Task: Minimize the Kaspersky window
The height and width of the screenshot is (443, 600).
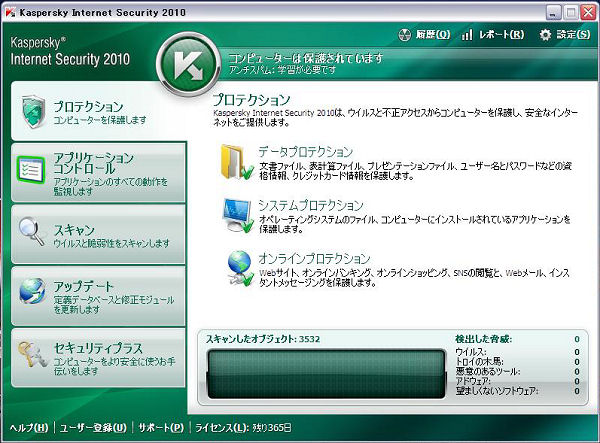Action: [x=553, y=13]
